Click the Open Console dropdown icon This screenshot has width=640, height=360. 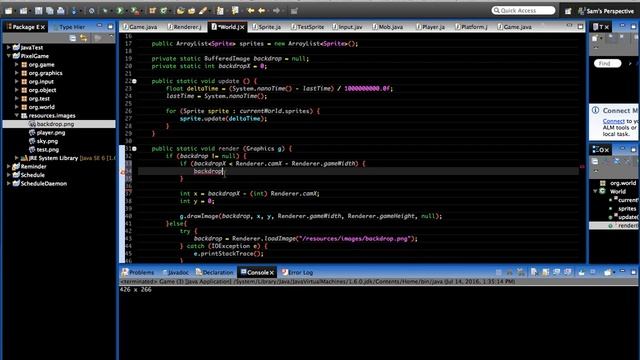[607, 272]
